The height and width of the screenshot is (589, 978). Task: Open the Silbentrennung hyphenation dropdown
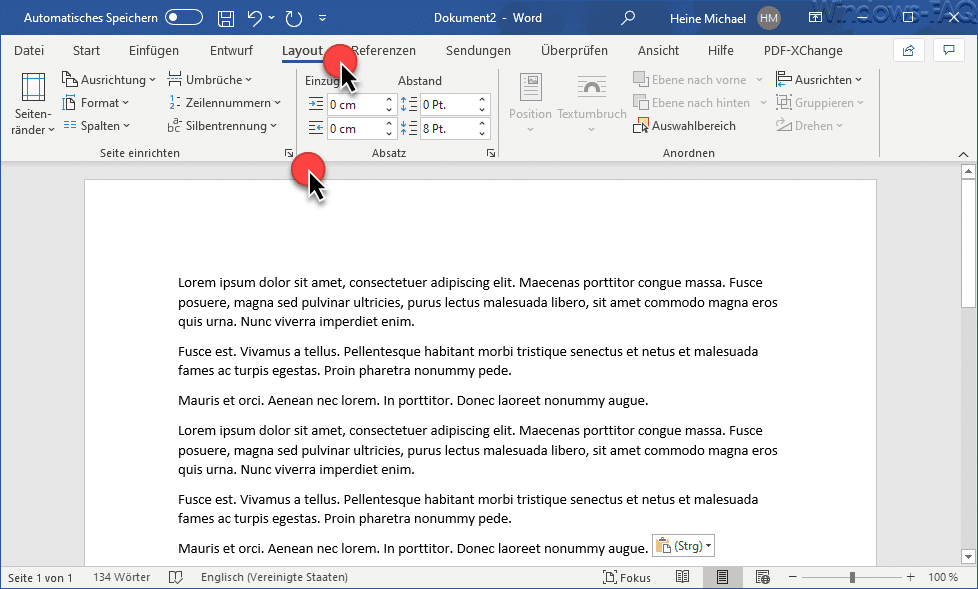(221, 126)
